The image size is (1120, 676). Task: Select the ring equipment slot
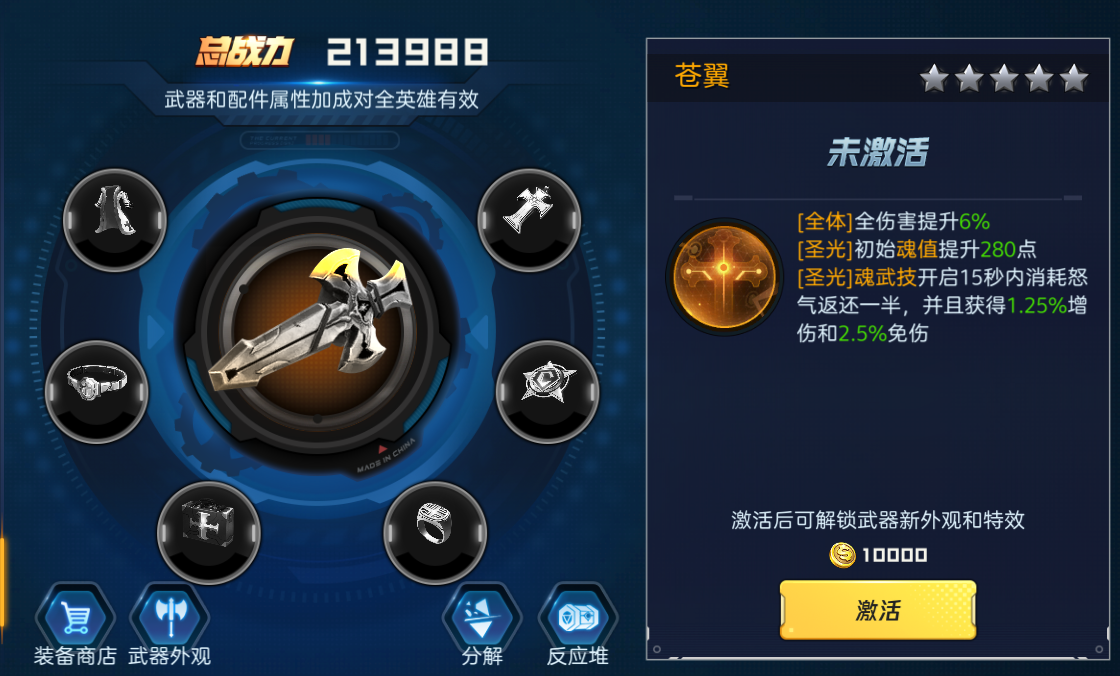coord(435,532)
